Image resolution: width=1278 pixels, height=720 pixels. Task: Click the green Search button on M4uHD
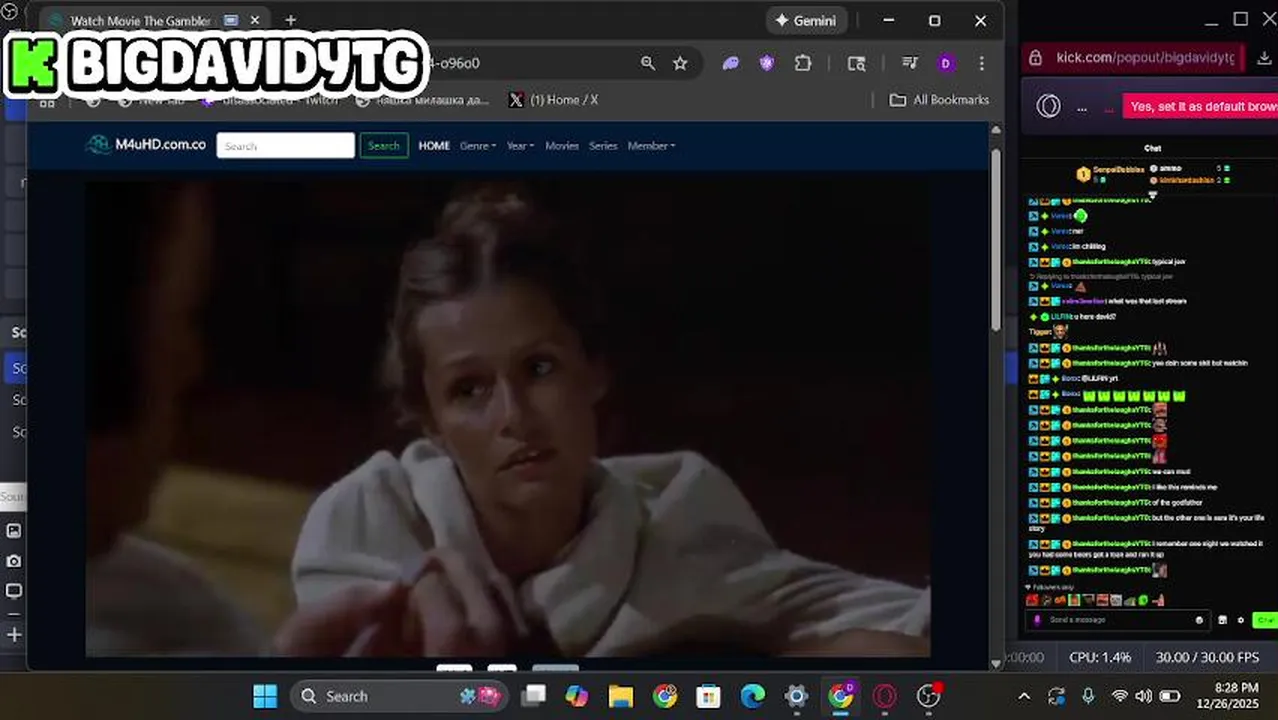pyautogui.click(x=383, y=146)
